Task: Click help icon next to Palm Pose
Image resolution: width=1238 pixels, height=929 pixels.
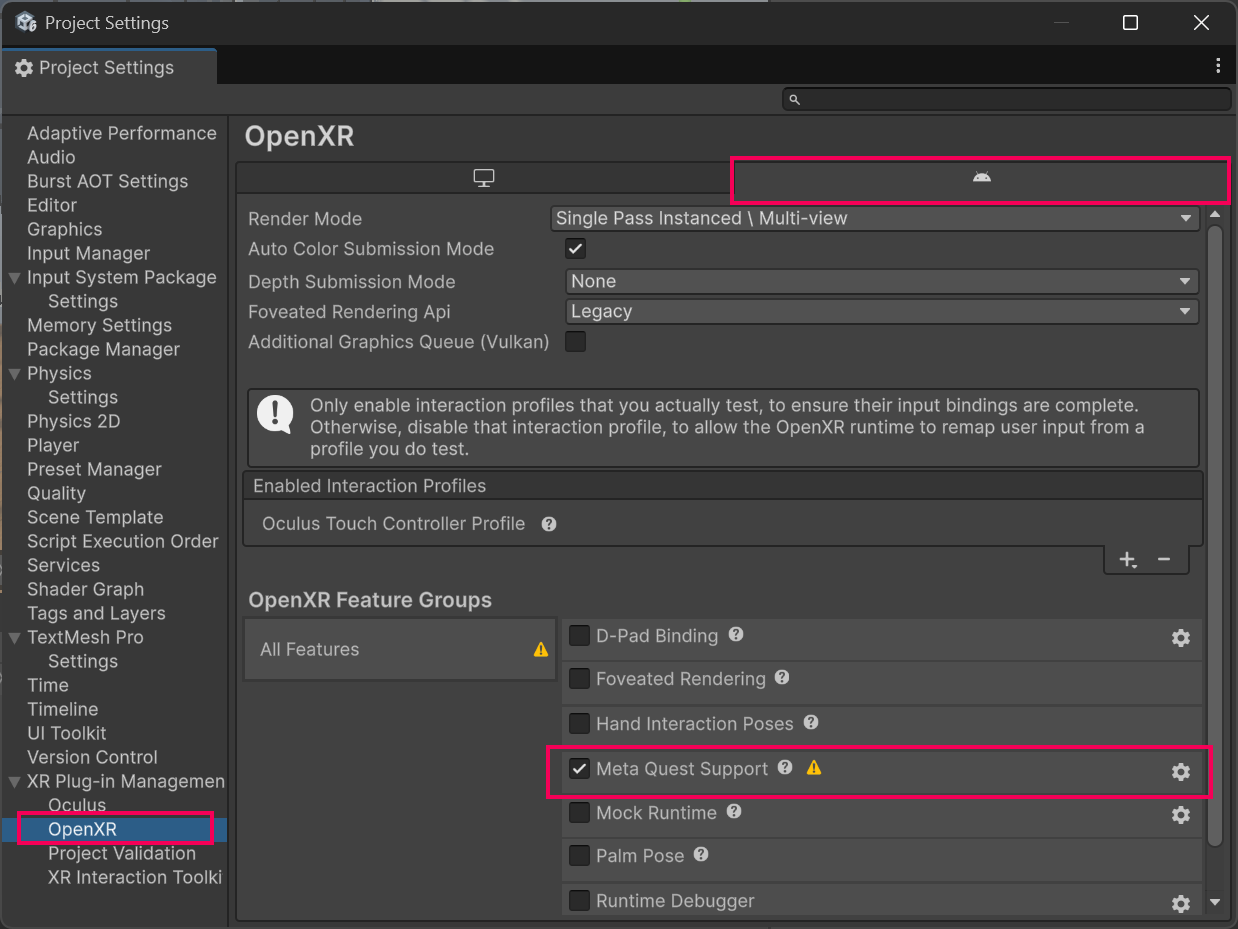Action: coord(701,855)
